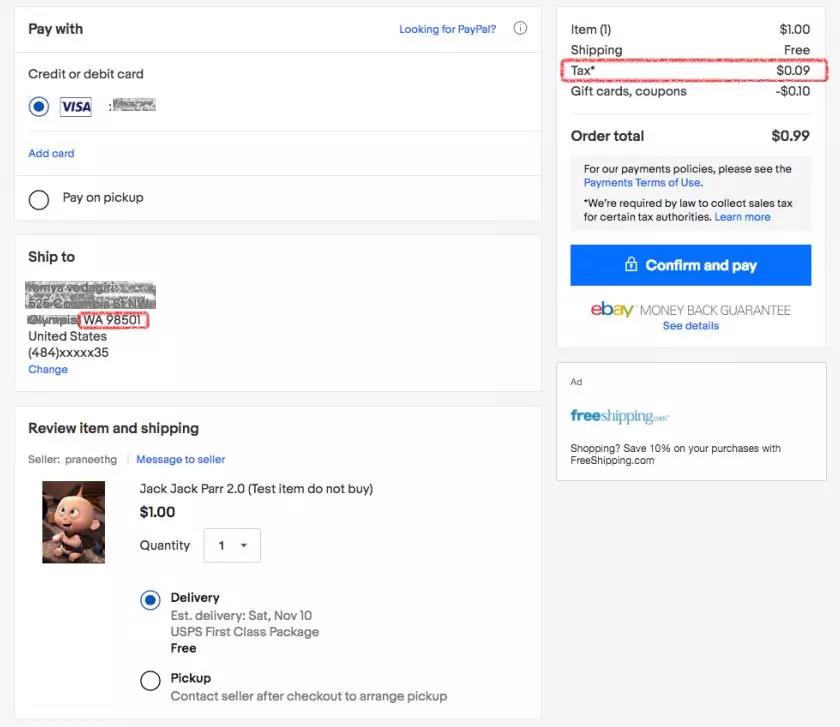Click the phone number (484)xxxxx35
Image resolution: width=840 pixels, height=727 pixels.
click(x=68, y=353)
